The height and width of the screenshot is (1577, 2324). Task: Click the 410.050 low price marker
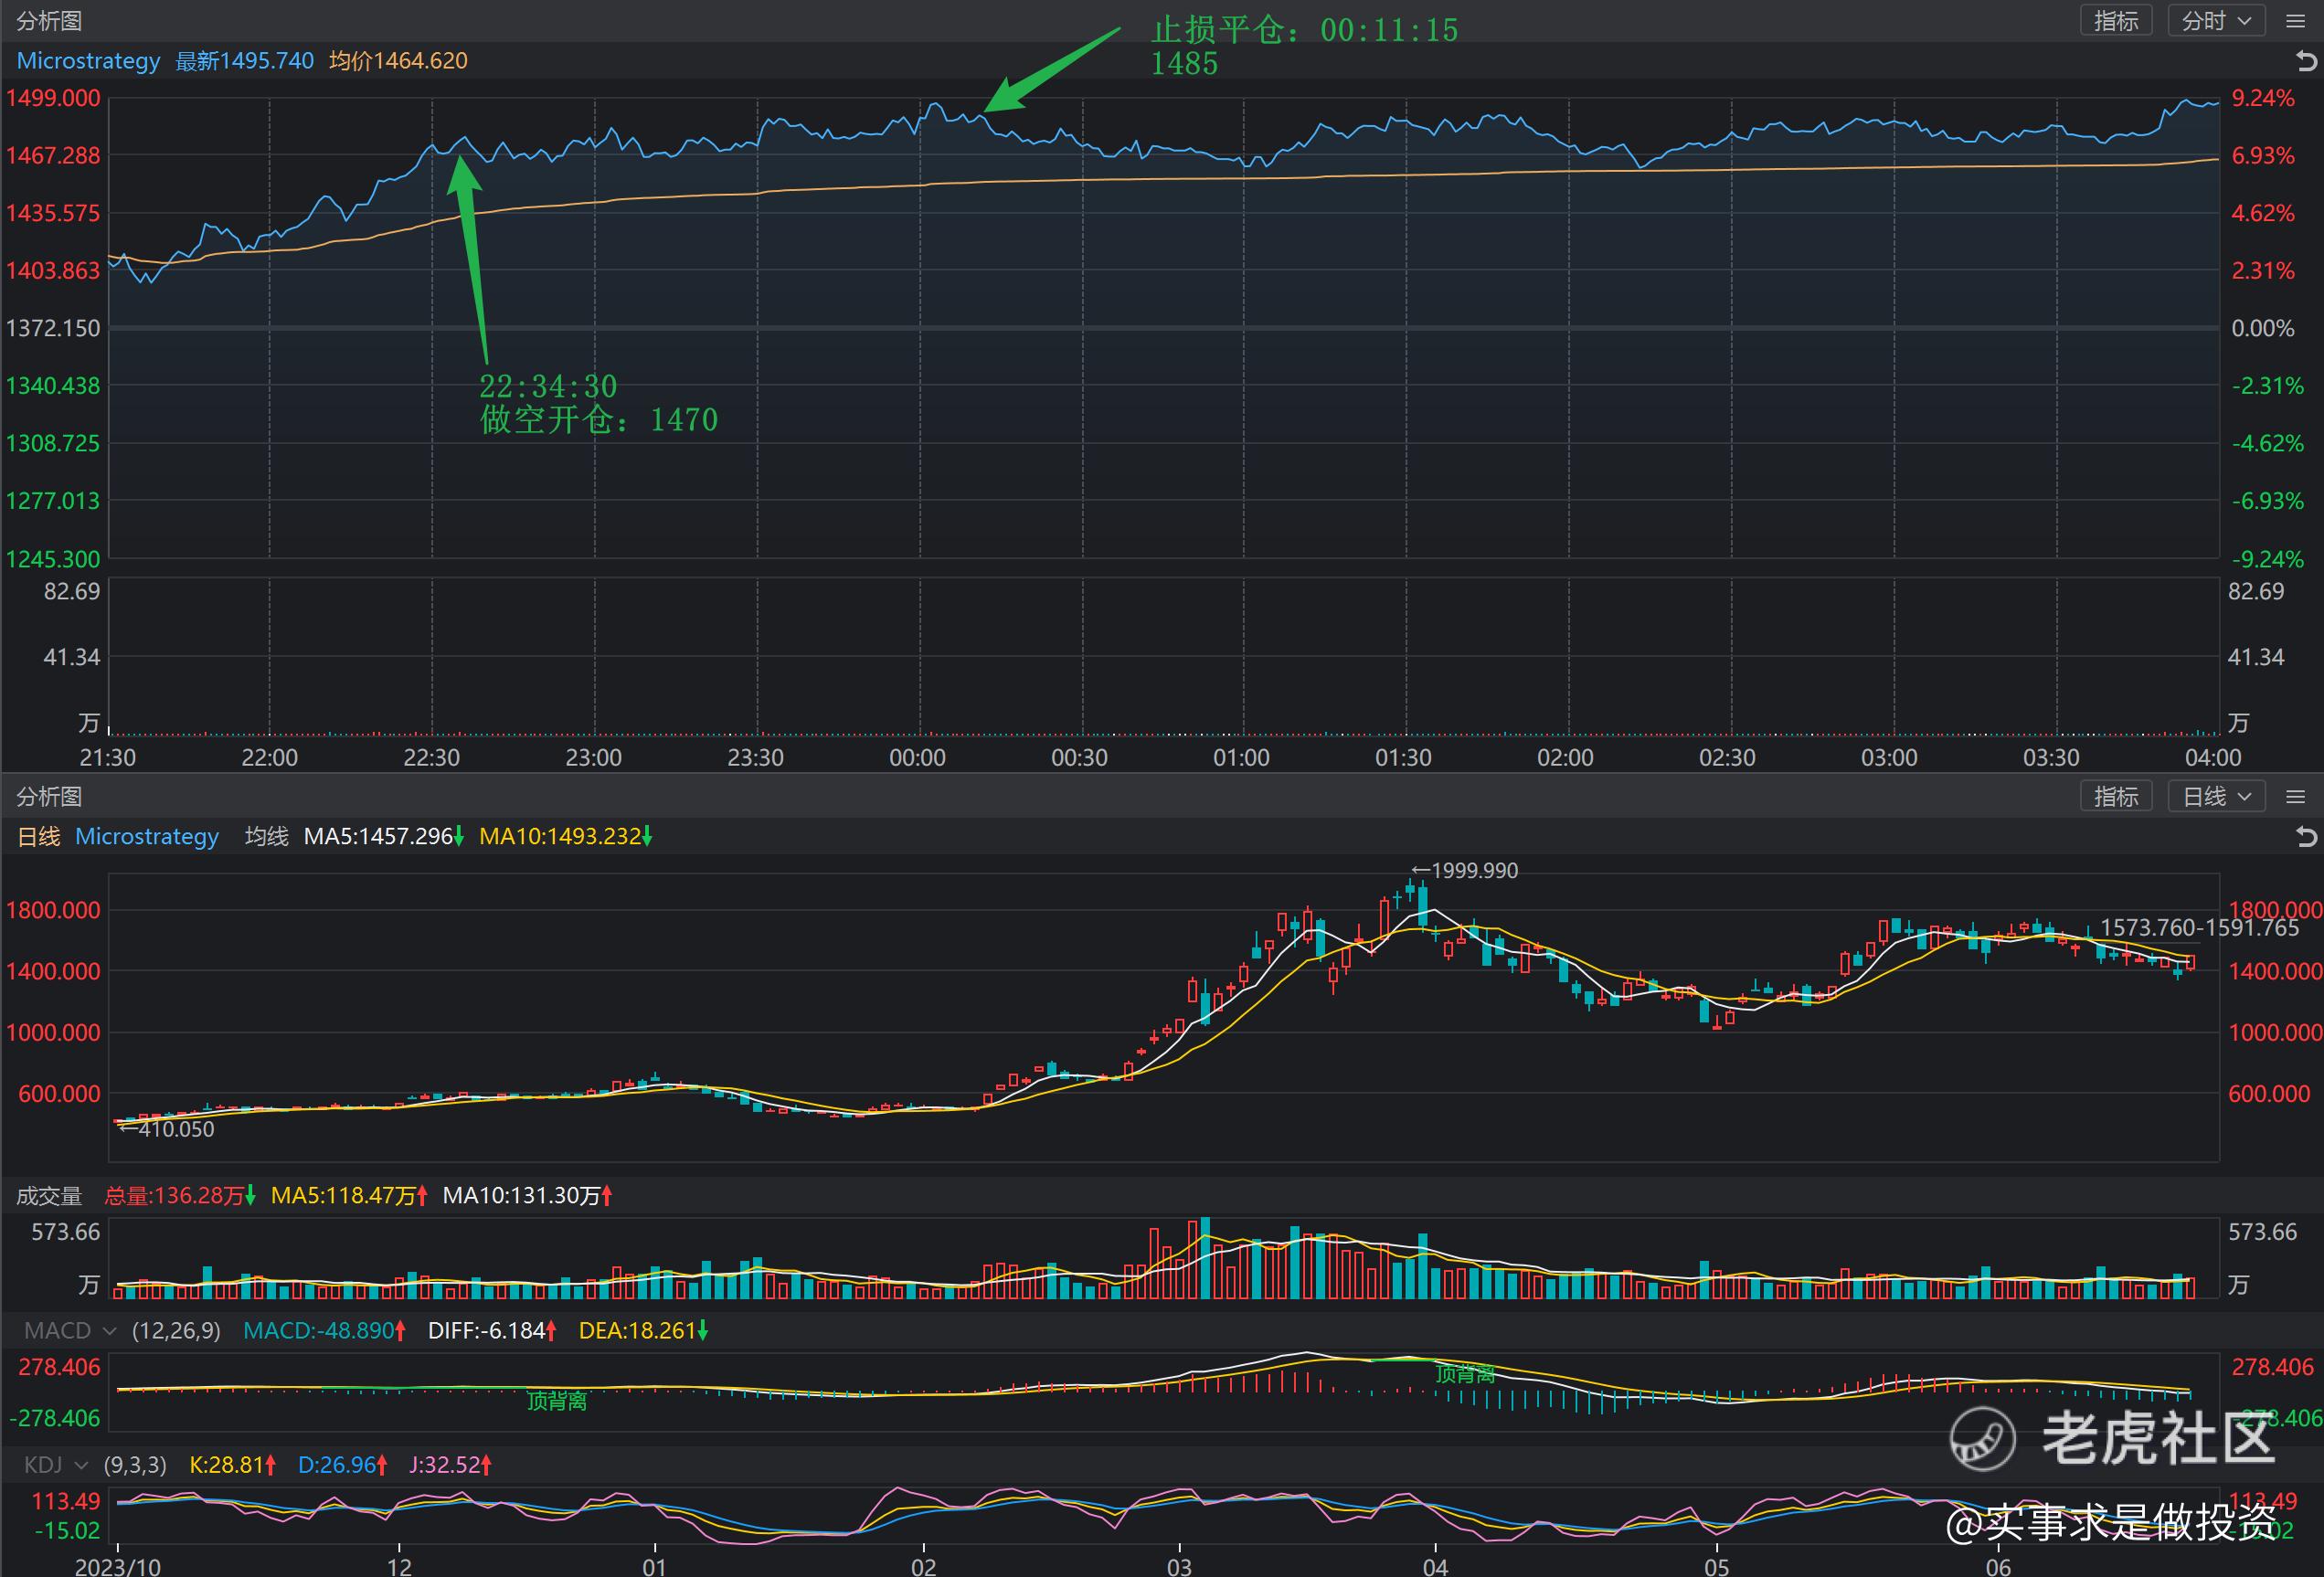pyautogui.click(x=166, y=1129)
